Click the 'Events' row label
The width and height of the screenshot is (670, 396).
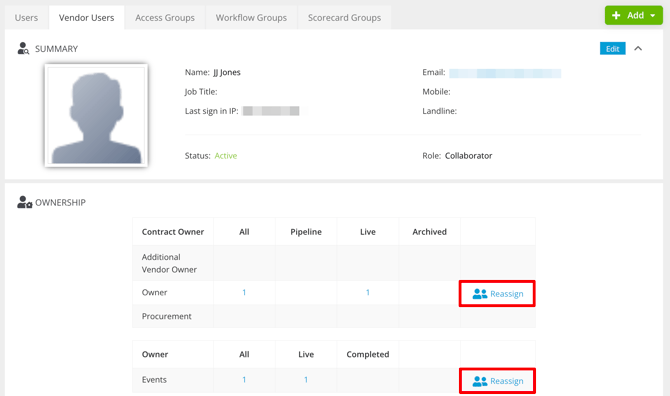(x=154, y=380)
